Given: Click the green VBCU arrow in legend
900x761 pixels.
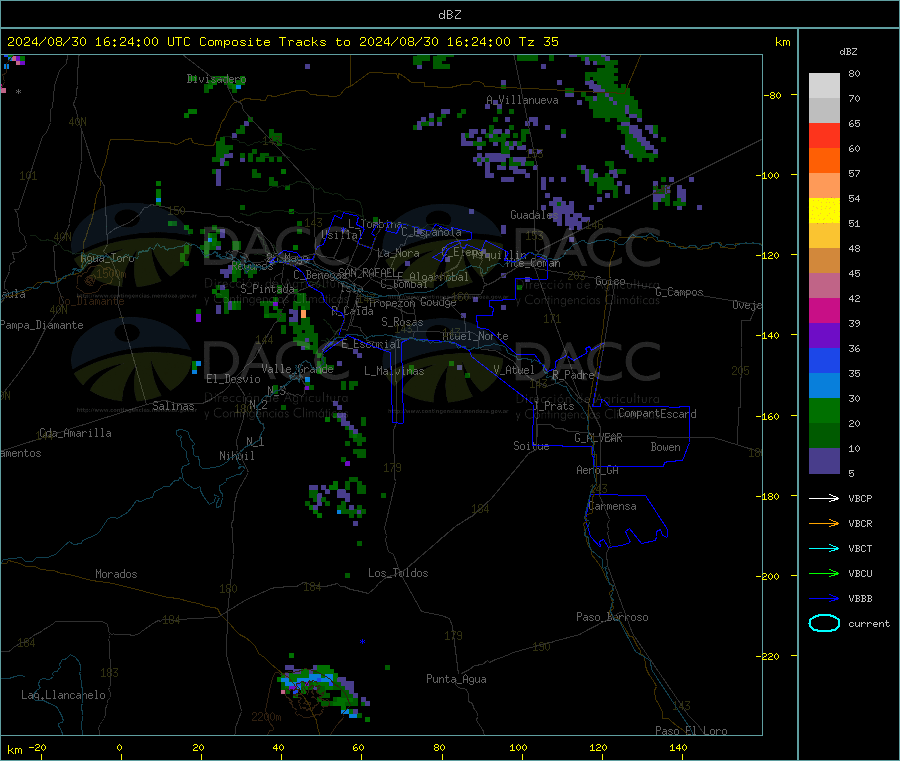Looking at the screenshot, I should (824, 573).
